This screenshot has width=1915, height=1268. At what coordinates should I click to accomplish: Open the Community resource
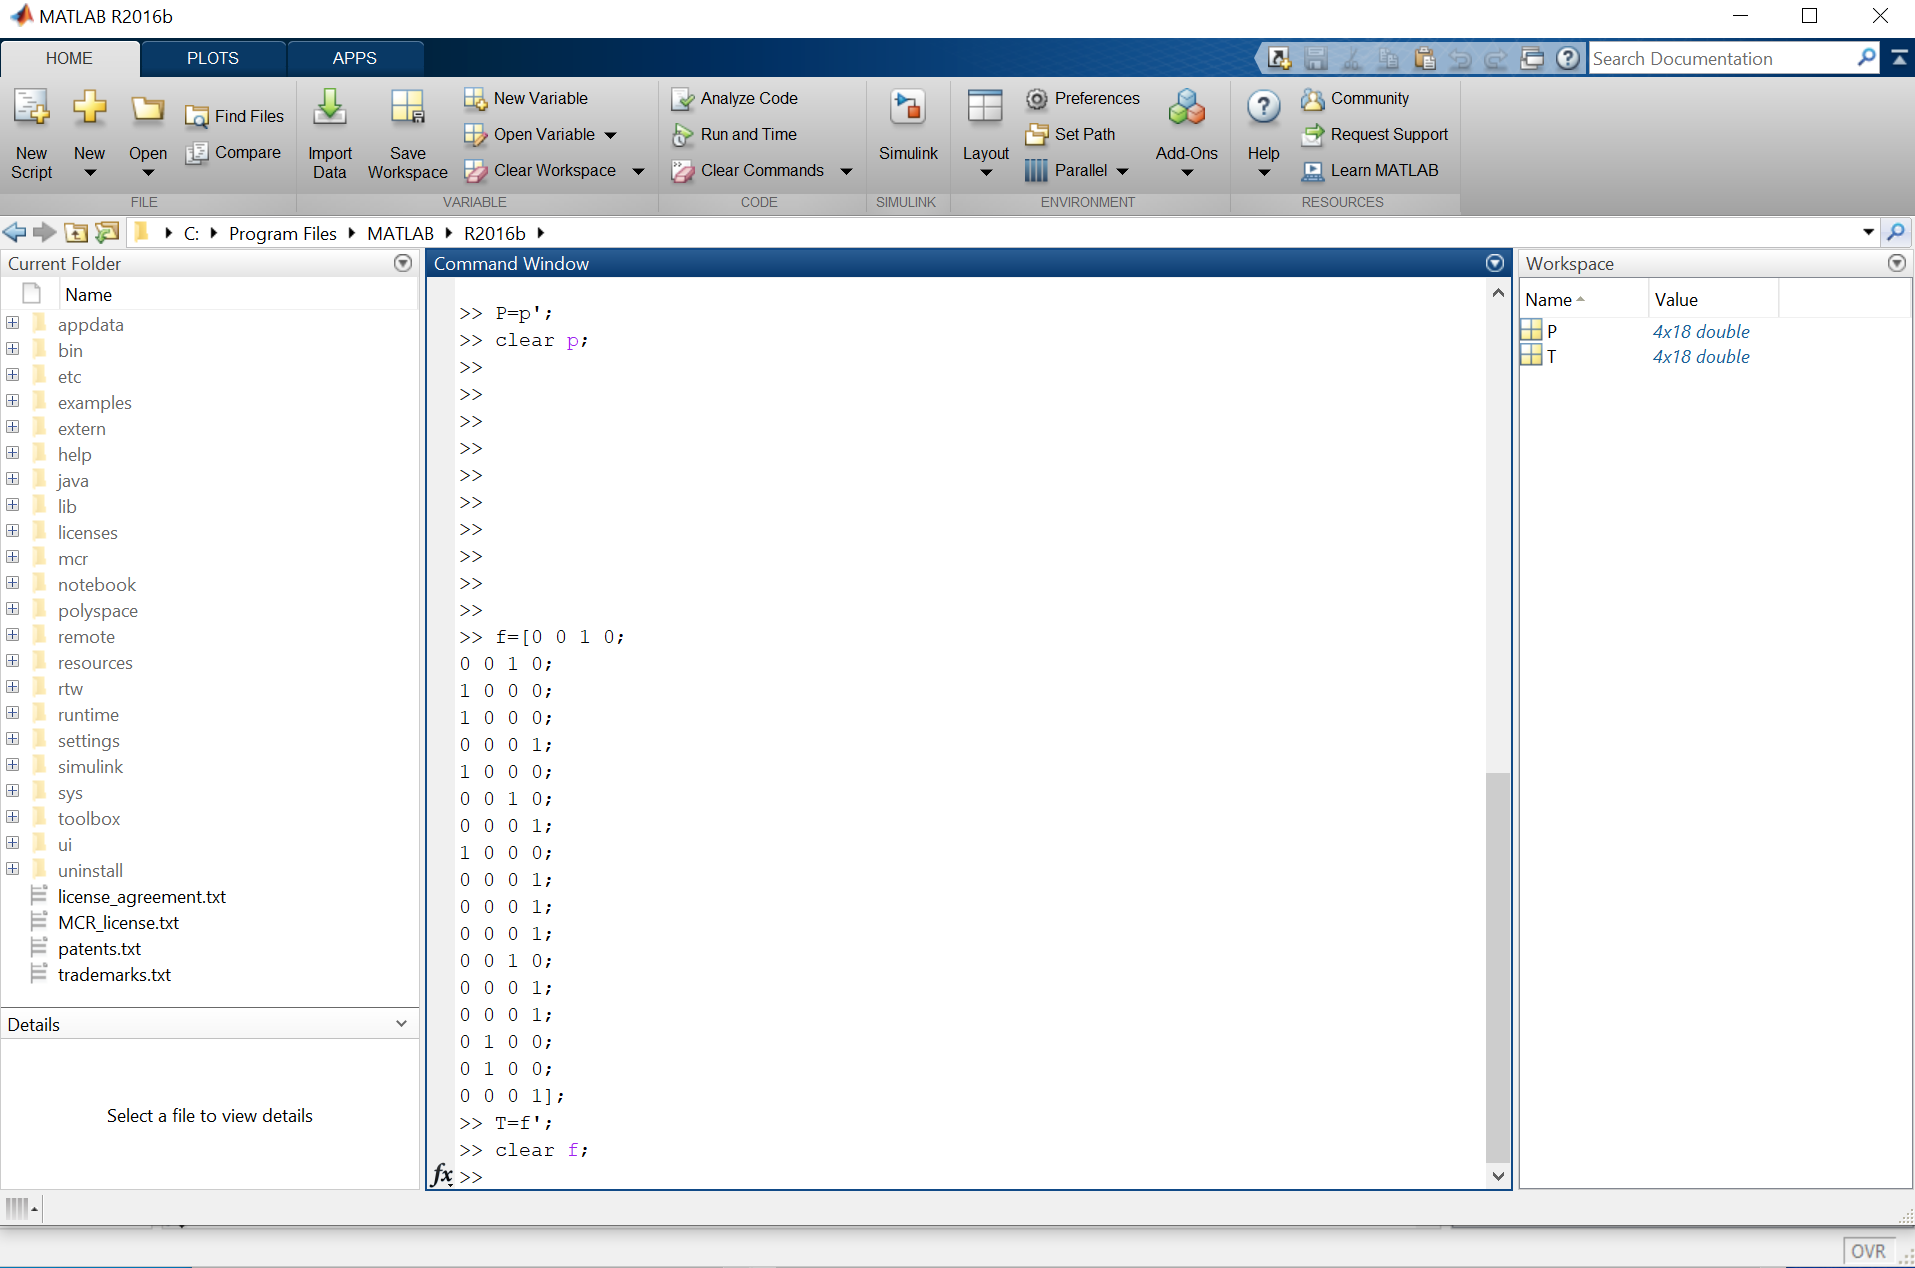tap(1356, 98)
